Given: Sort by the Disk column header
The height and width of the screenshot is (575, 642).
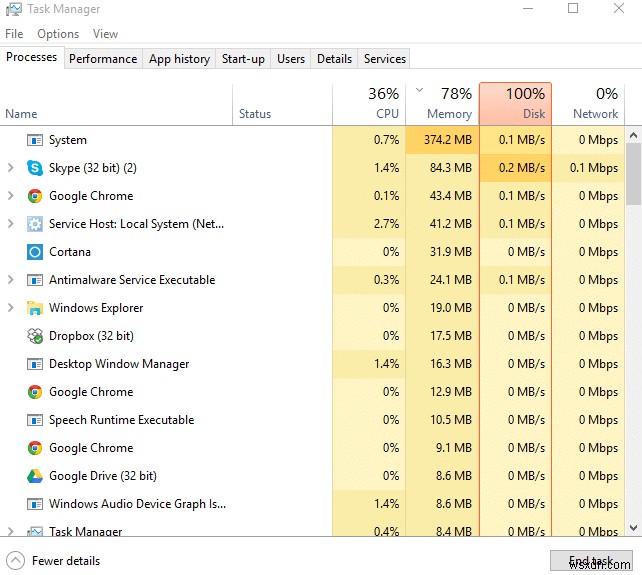Looking at the screenshot, I should tap(515, 104).
